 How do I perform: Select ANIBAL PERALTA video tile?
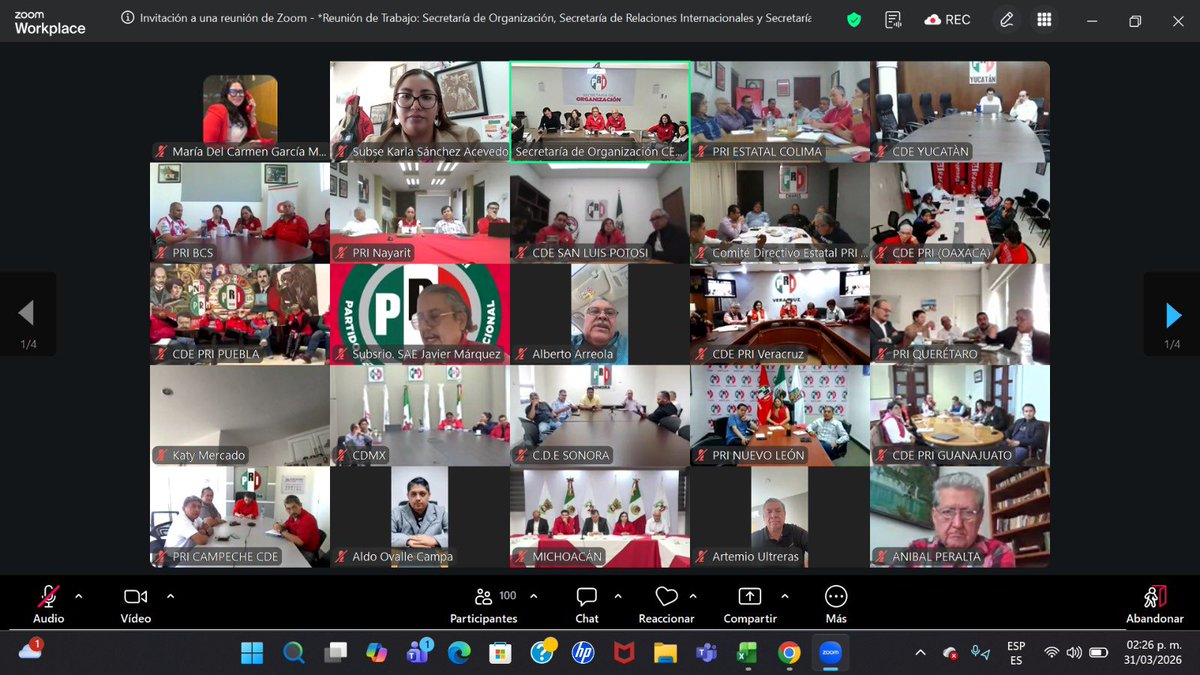point(960,517)
